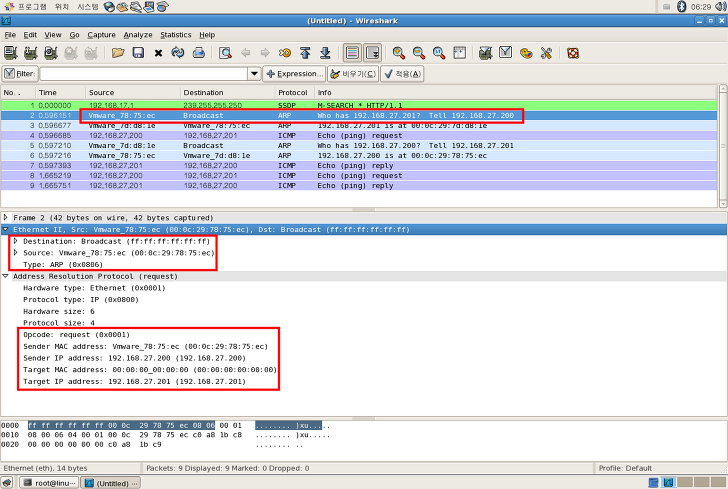This screenshot has height=489, width=728.
Task: Select packet 6 ARP reply row
Action: point(359,156)
